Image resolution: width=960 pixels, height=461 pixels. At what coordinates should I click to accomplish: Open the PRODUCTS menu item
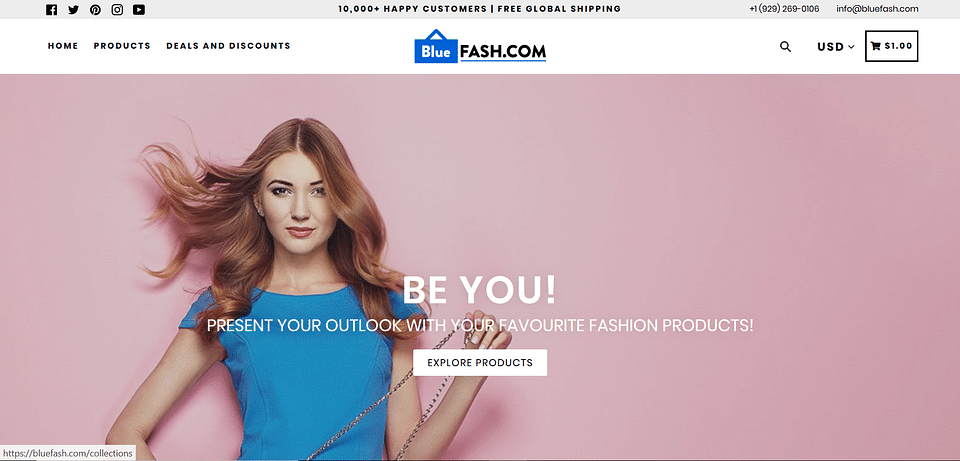click(122, 46)
